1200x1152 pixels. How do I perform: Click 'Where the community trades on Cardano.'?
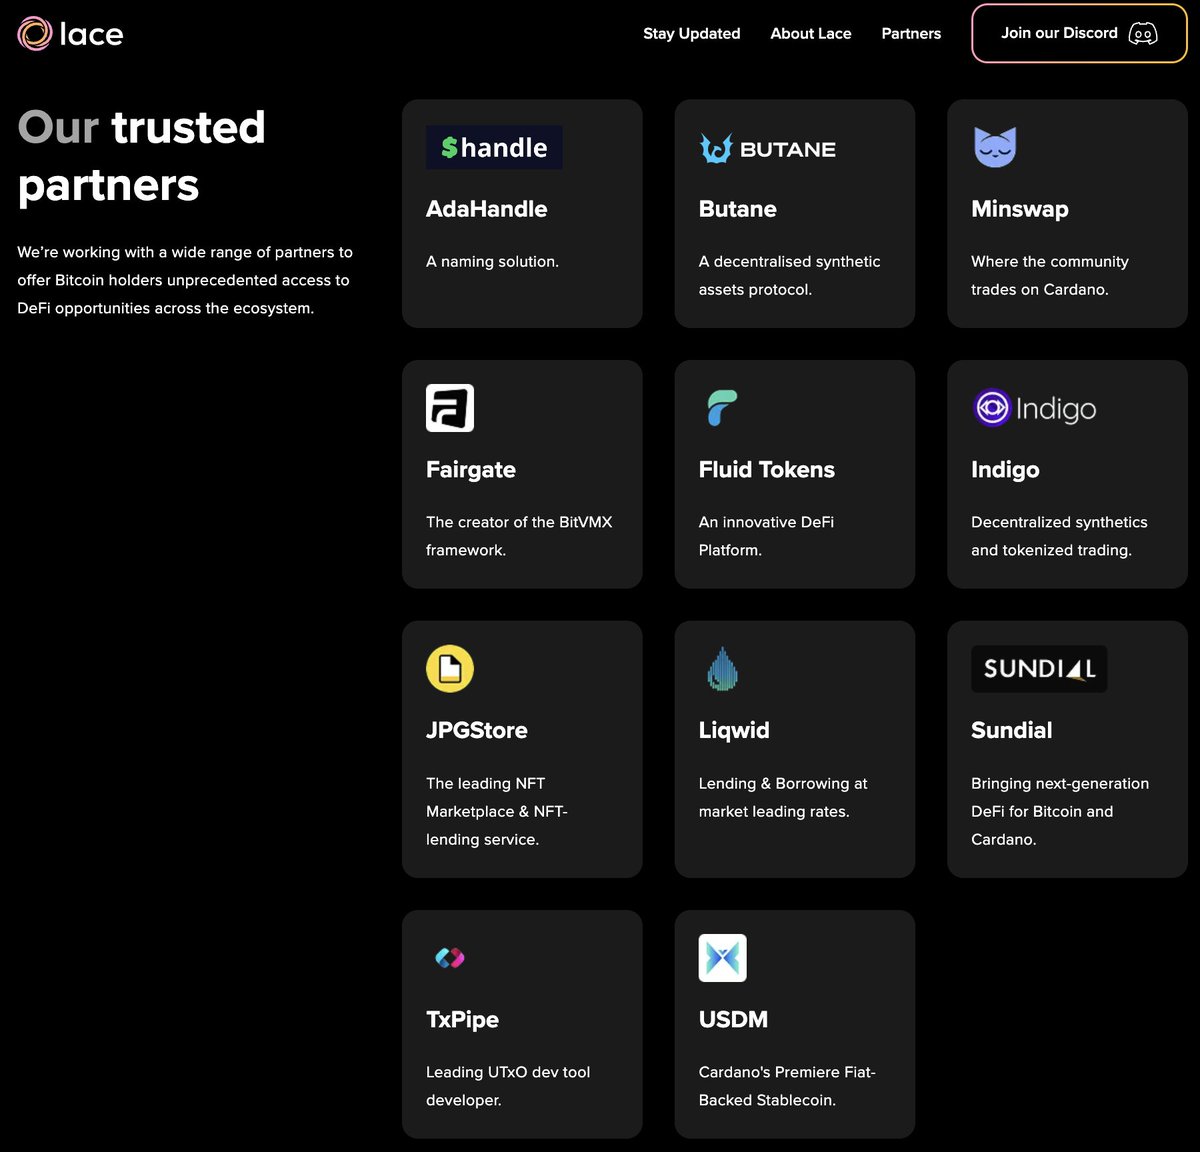(x=1050, y=276)
